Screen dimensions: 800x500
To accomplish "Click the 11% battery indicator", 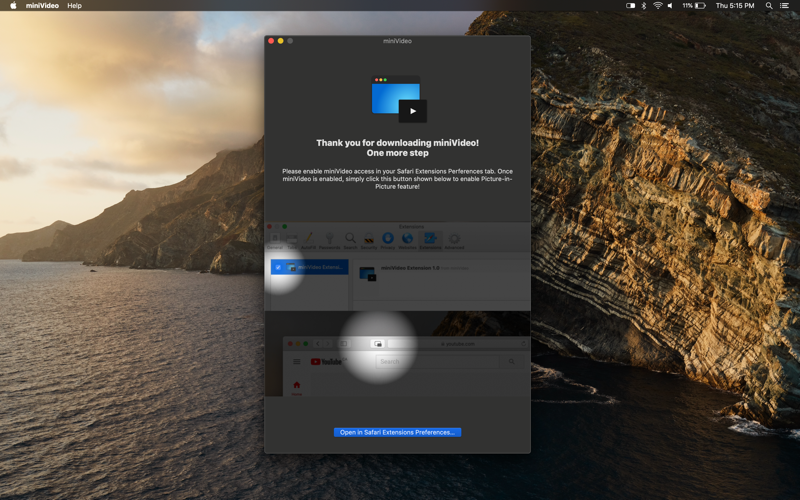I will [x=694, y=6].
